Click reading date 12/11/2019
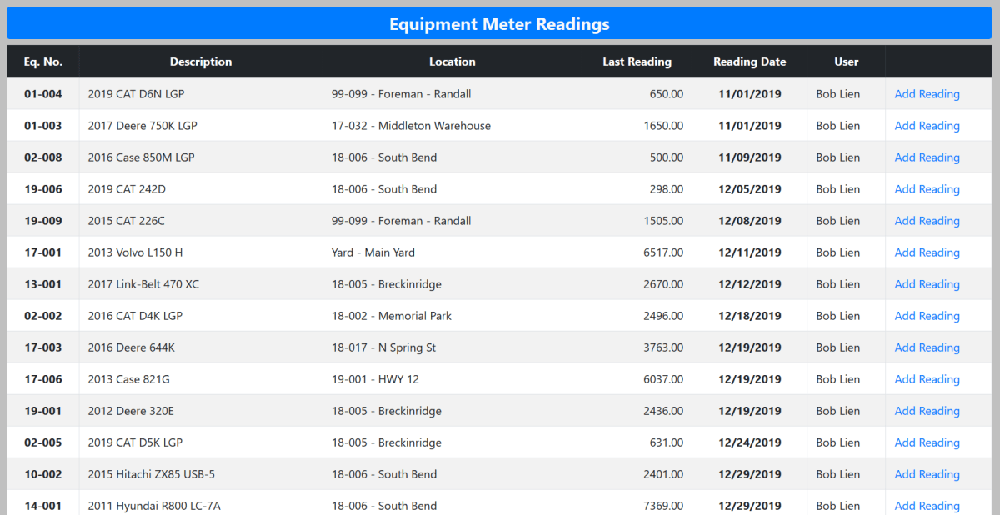Viewport: 1000px width, 515px height. tap(750, 252)
